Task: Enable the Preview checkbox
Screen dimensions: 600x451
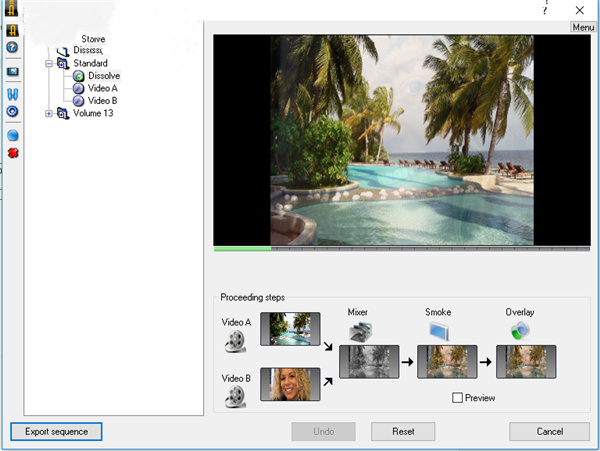Action: [458, 398]
